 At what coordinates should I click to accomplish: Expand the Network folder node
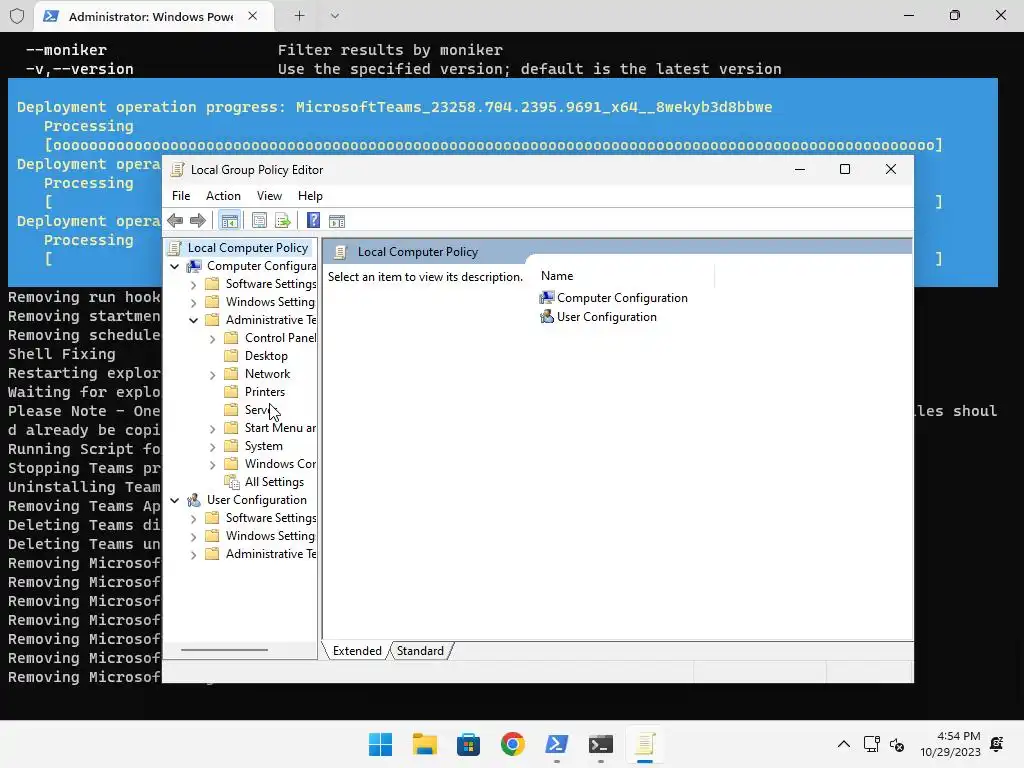click(x=212, y=375)
